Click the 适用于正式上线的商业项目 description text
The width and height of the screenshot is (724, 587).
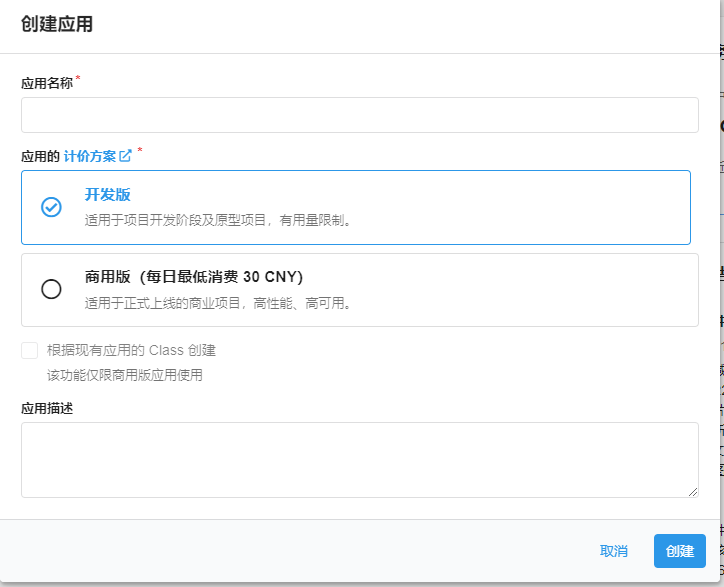218,303
